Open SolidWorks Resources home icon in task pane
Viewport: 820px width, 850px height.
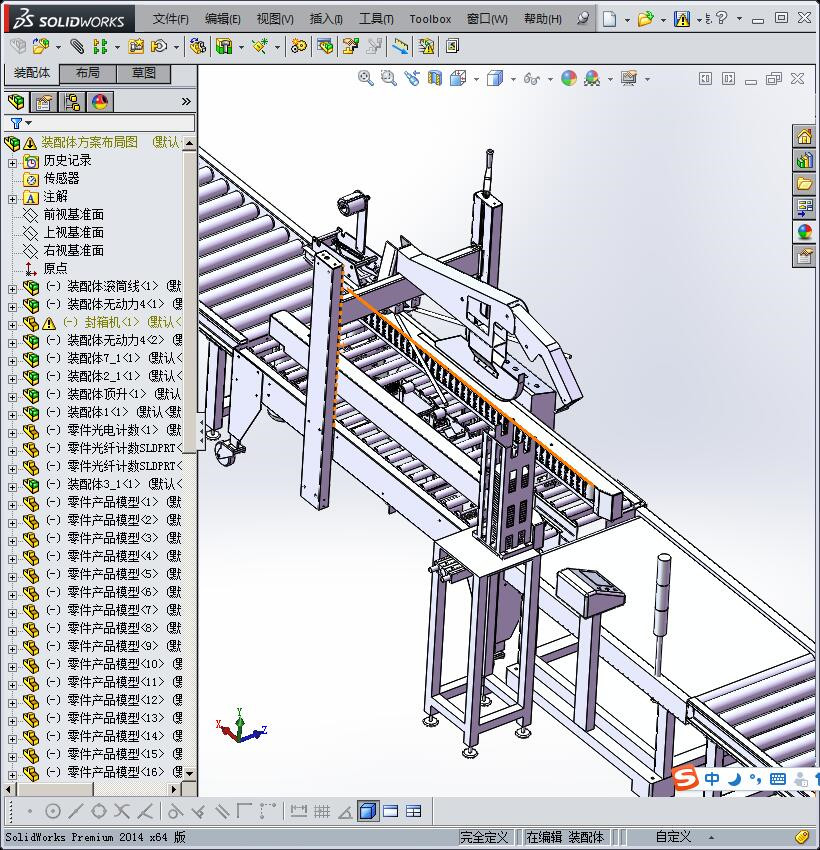coord(804,137)
